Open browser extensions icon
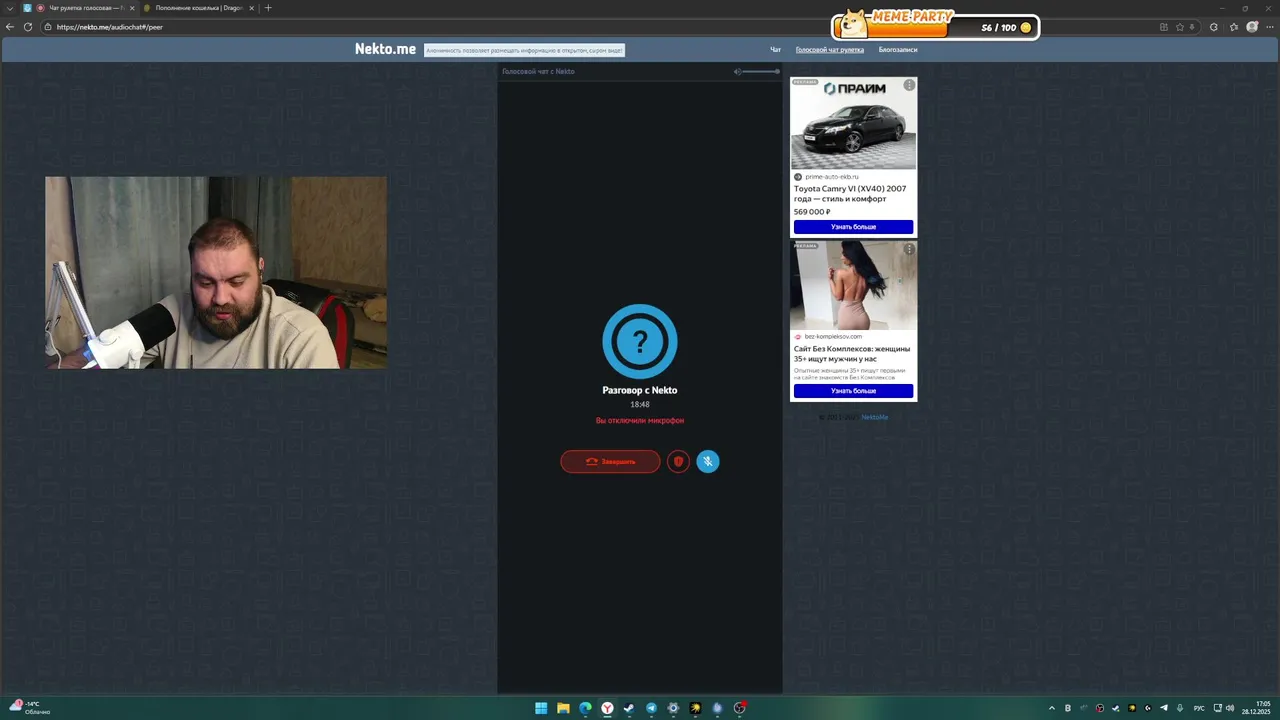 pos(1214,27)
